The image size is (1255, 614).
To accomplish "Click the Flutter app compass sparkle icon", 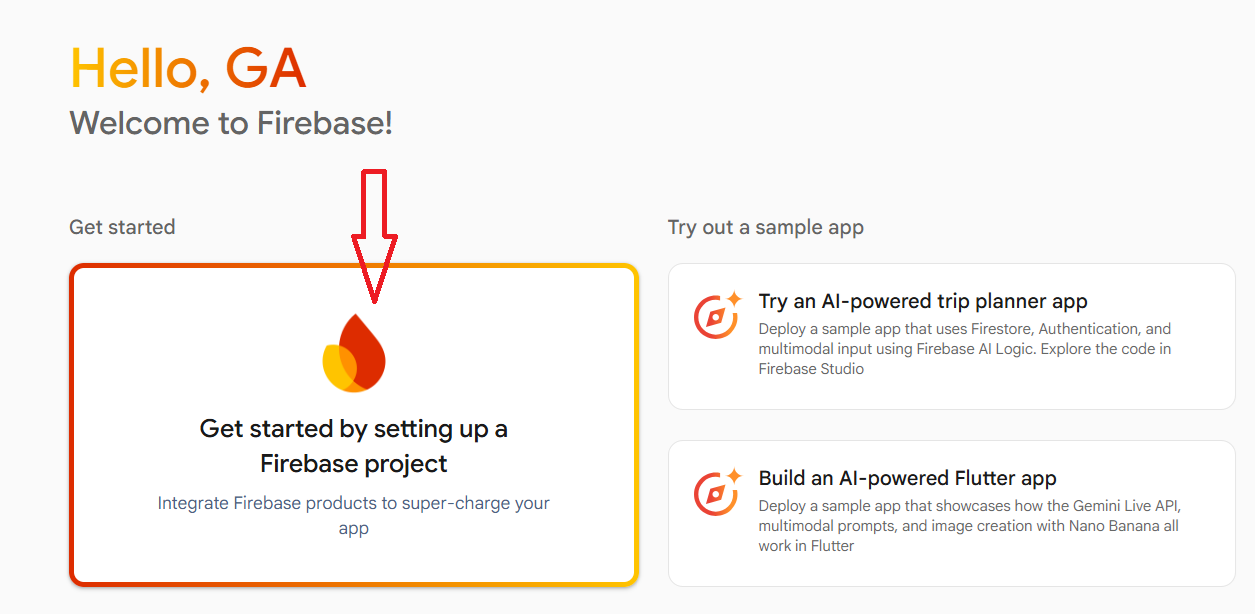I will coord(717,492).
